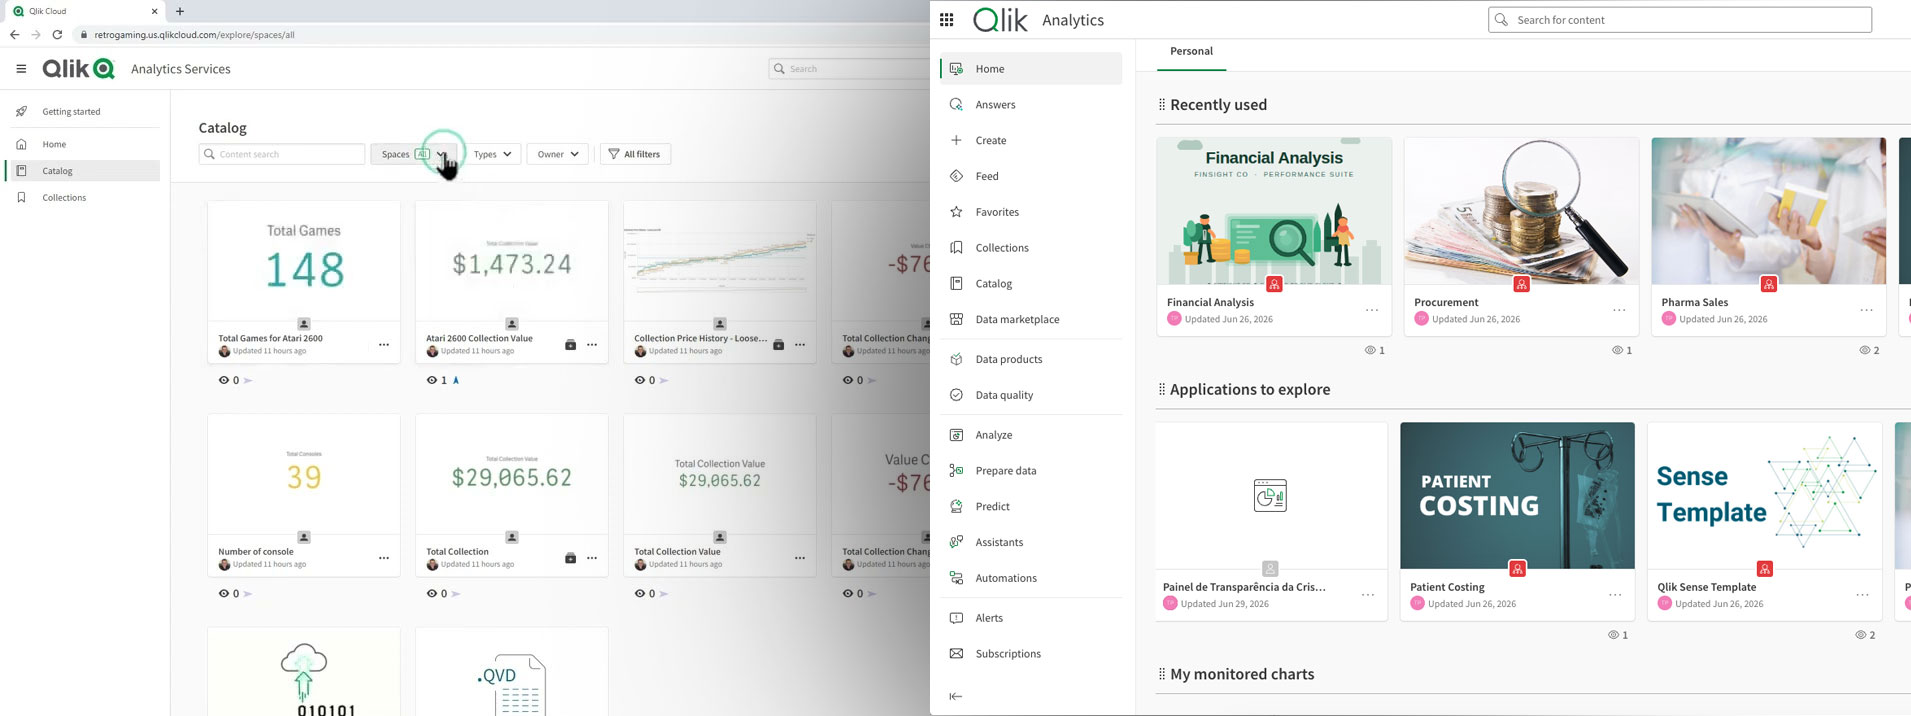Screen dimensions: 1911x716
Task: Open Total Games for Atari 2600 chart
Action: pos(304,260)
